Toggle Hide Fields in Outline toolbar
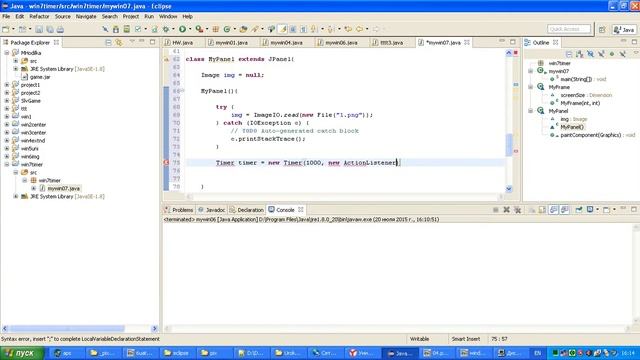Screen dimensions: 640x360 590,54
